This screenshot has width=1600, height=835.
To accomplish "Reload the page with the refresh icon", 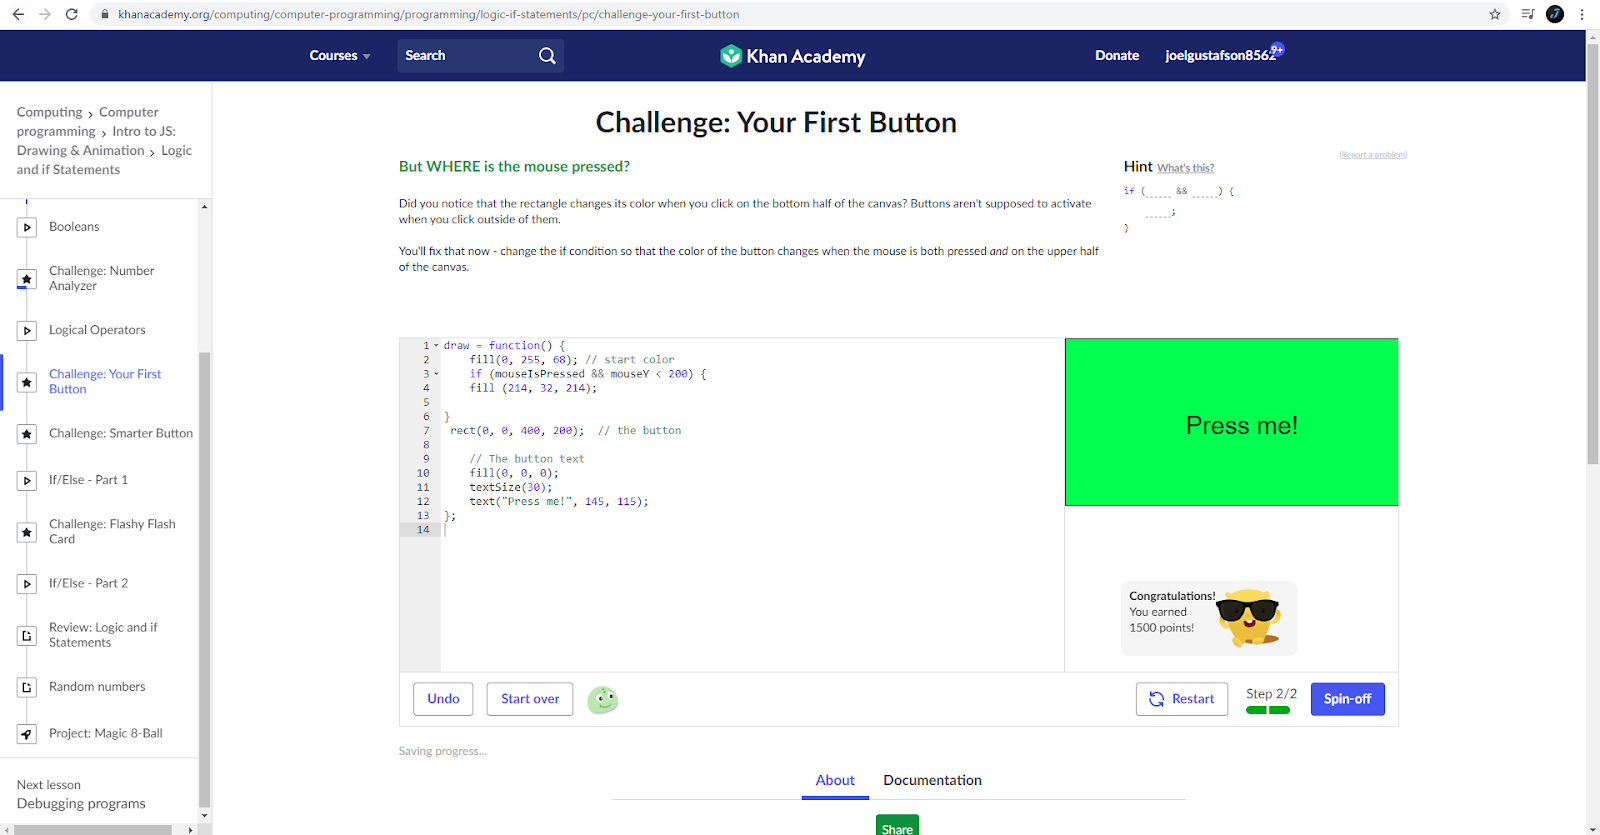I will (71, 14).
